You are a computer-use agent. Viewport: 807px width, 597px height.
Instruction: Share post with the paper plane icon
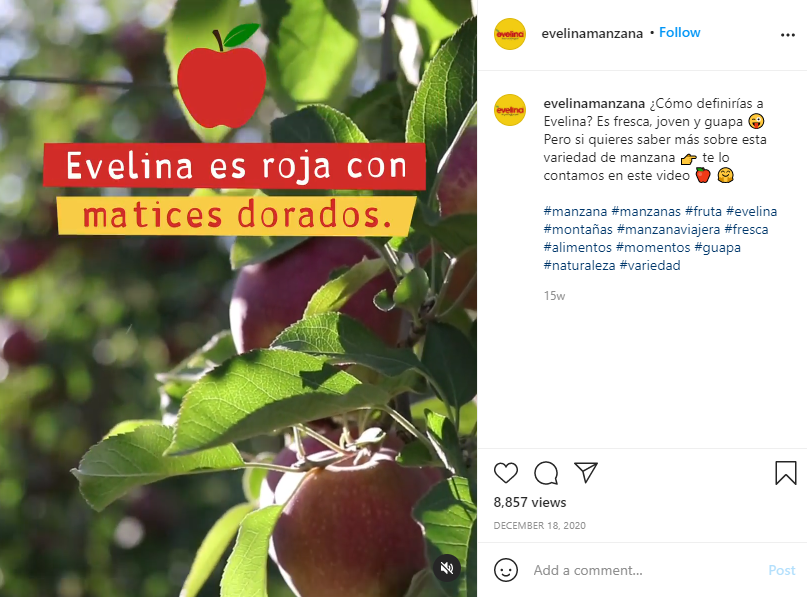coord(586,472)
